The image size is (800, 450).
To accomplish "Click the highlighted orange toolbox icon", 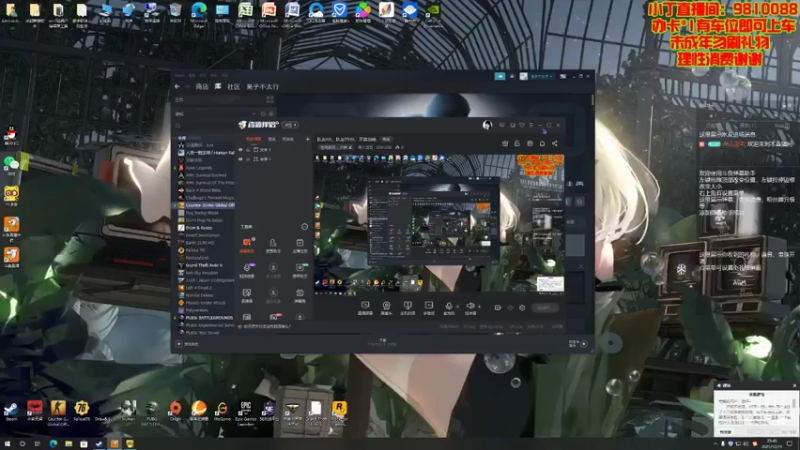I will click(x=247, y=244).
